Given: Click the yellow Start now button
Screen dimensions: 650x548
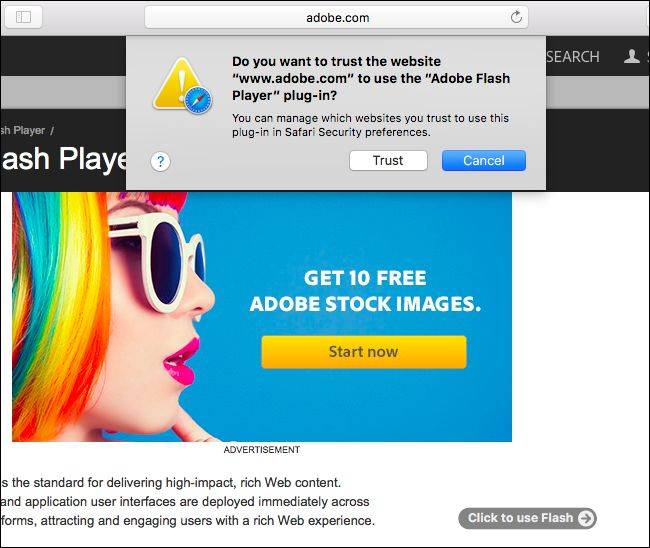Looking at the screenshot, I should 364,352.
